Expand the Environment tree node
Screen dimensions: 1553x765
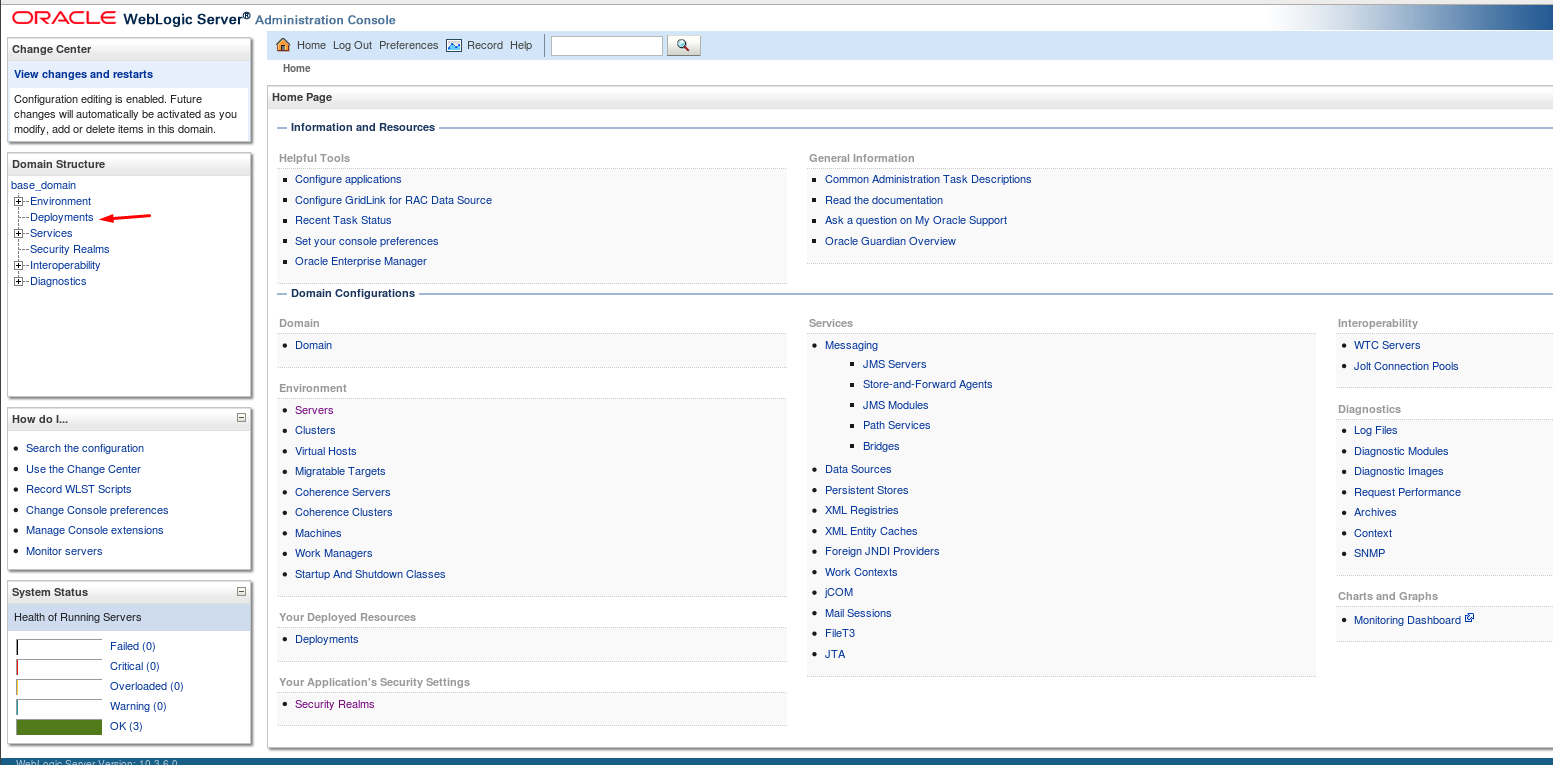(19, 201)
